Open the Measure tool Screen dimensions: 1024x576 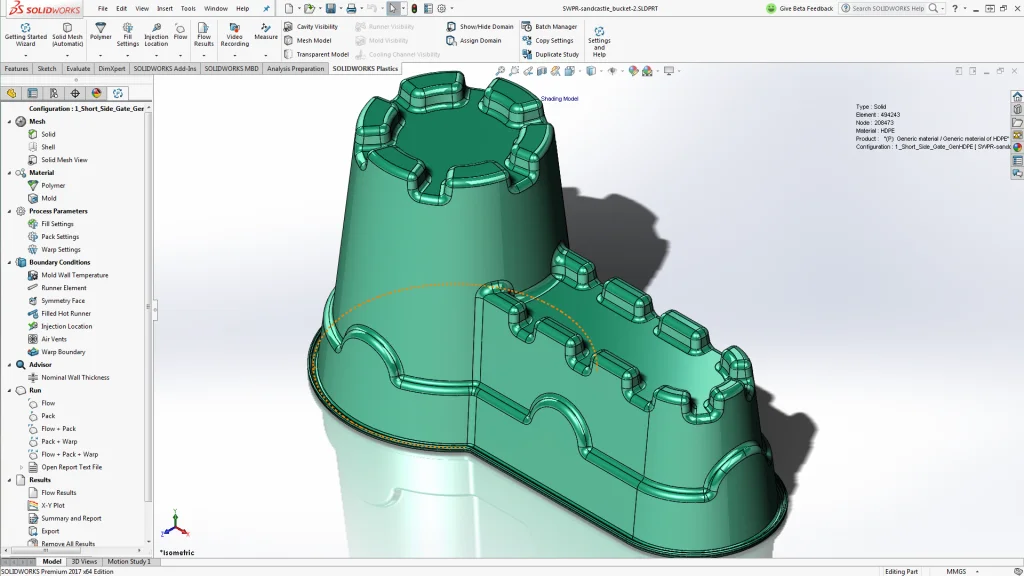pyautogui.click(x=266, y=30)
